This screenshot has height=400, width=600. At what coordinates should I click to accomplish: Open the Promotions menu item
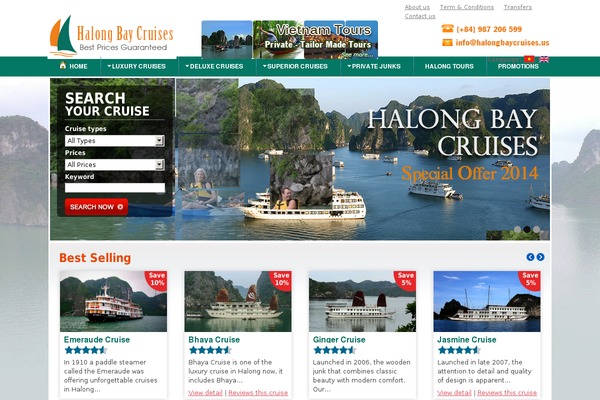(518, 66)
